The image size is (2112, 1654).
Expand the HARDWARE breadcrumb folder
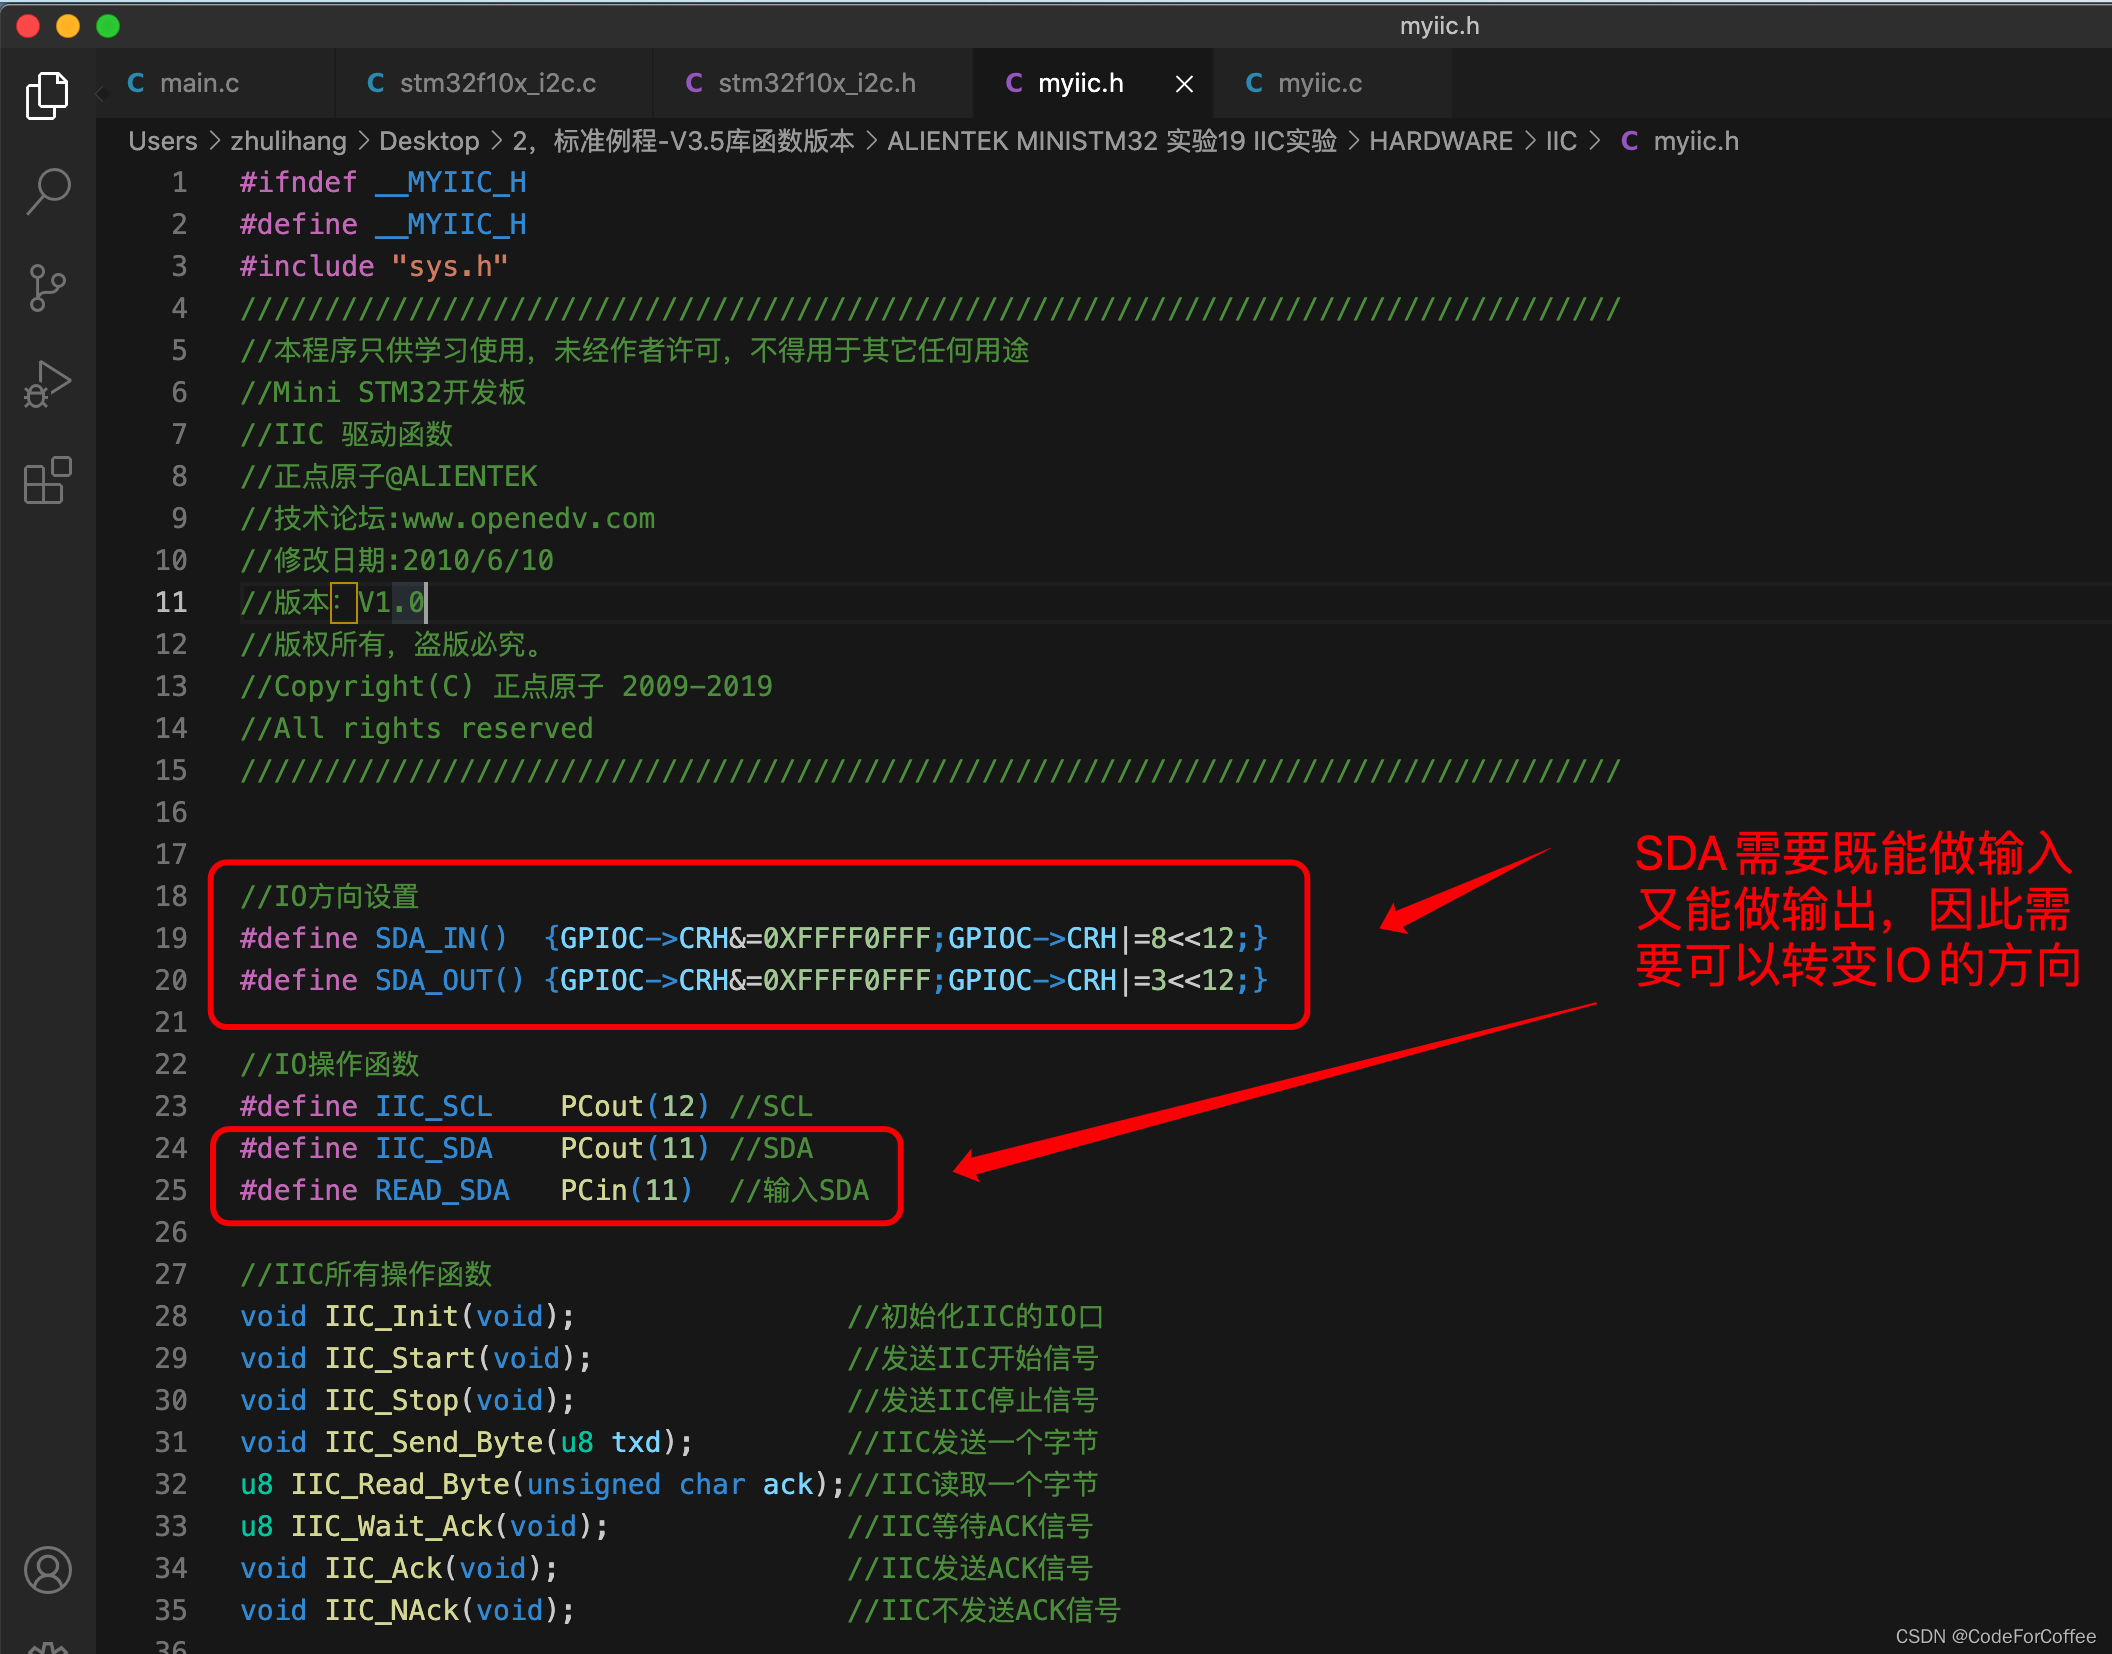pyautogui.click(x=1440, y=141)
